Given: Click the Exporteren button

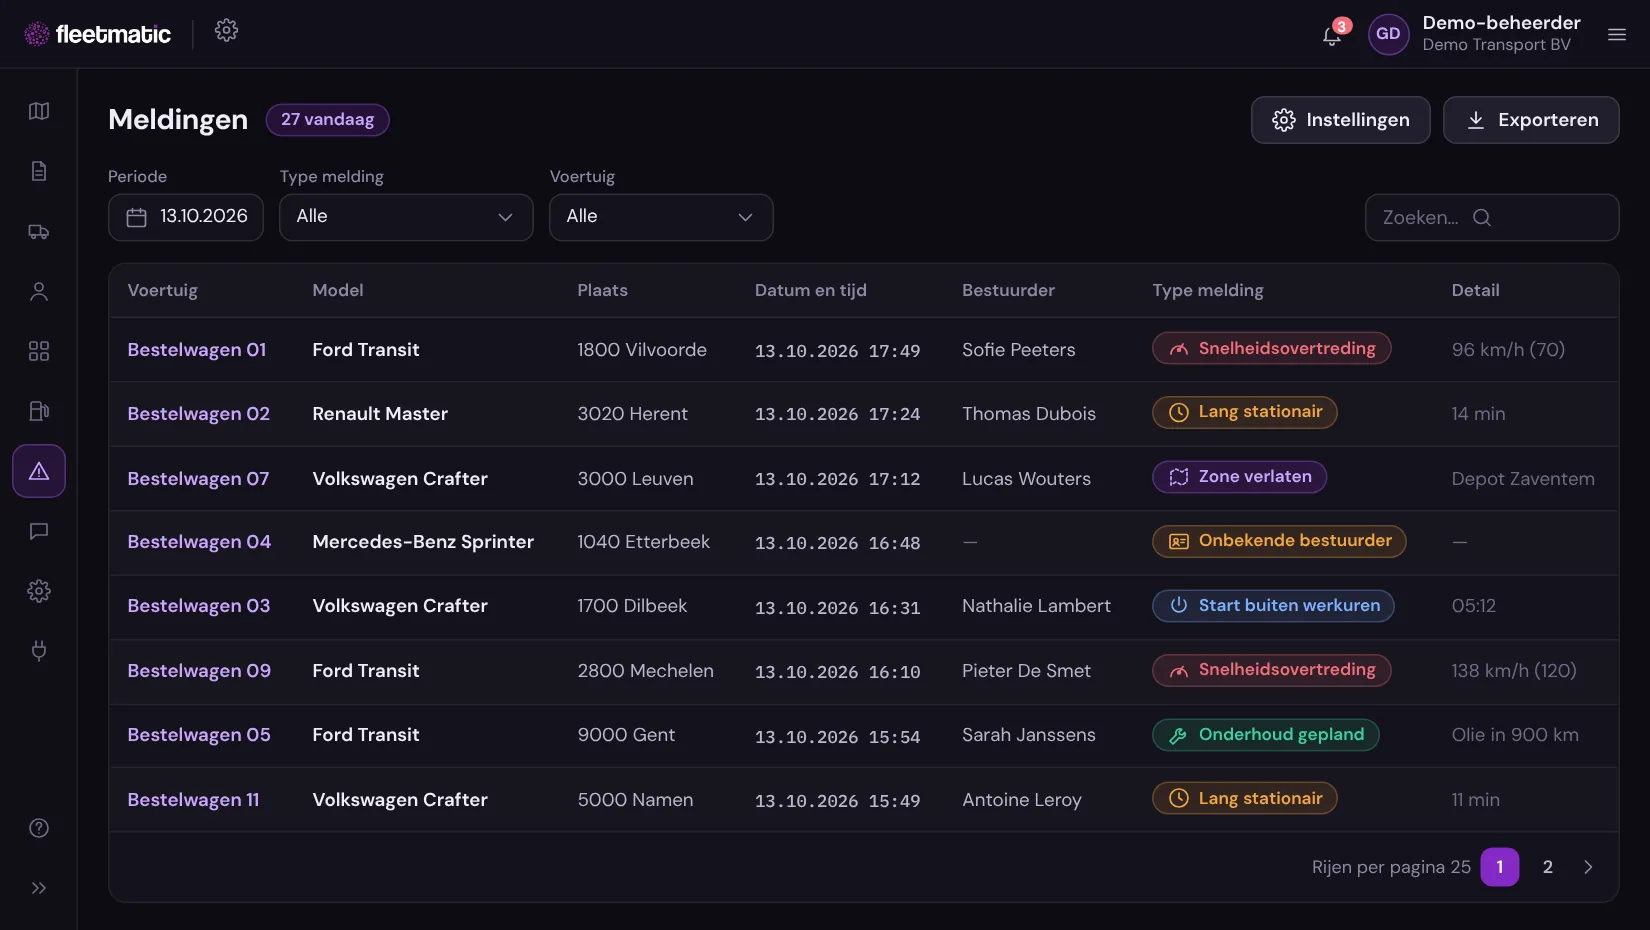Looking at the screenshot, I should pos(1531,120).
